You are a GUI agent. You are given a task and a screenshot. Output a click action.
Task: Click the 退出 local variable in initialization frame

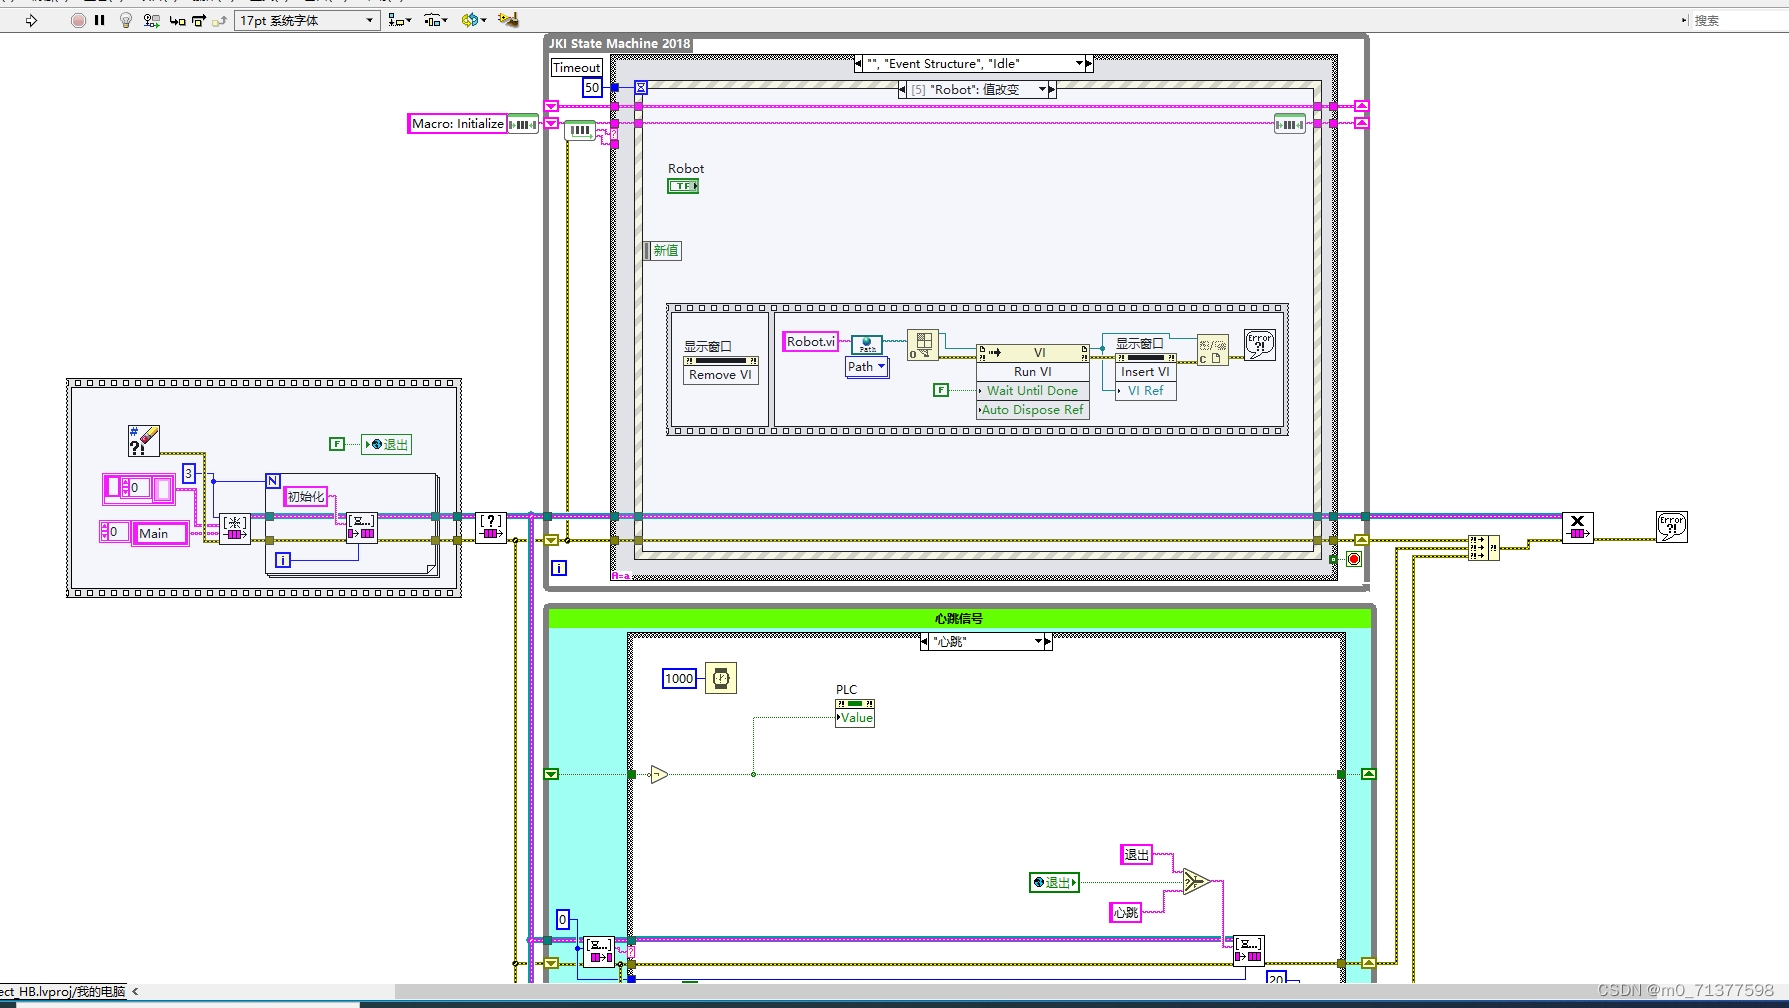(386, 445)
